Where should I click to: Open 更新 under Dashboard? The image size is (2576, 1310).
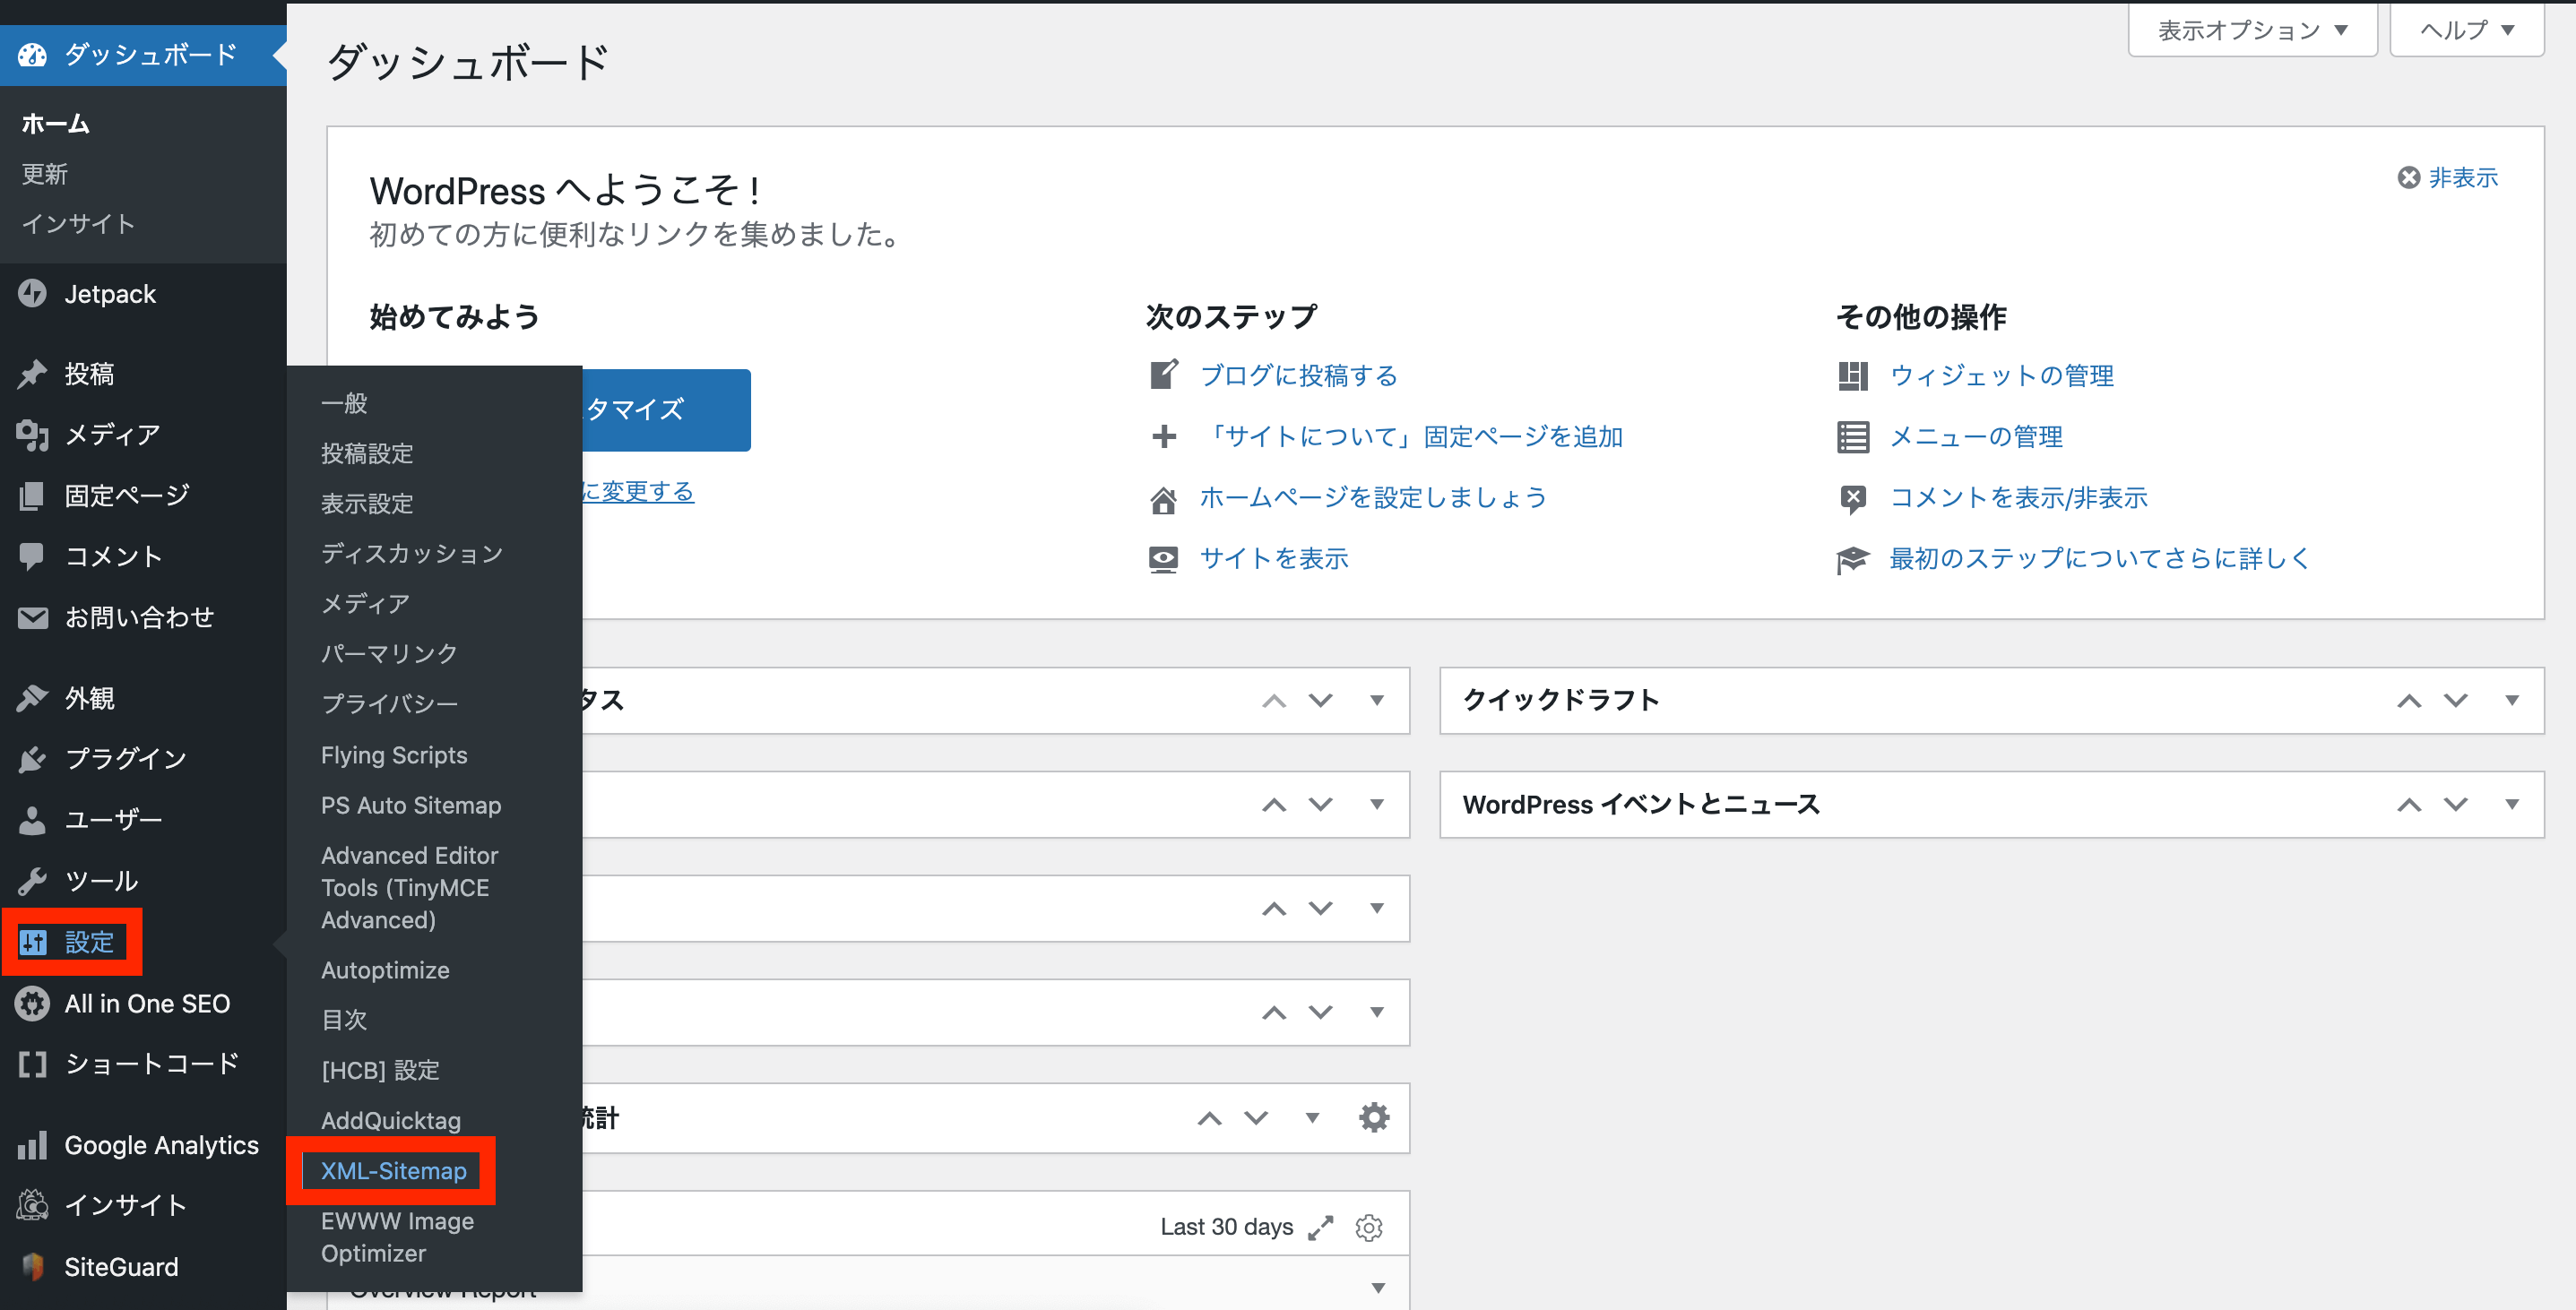(45, 174)
